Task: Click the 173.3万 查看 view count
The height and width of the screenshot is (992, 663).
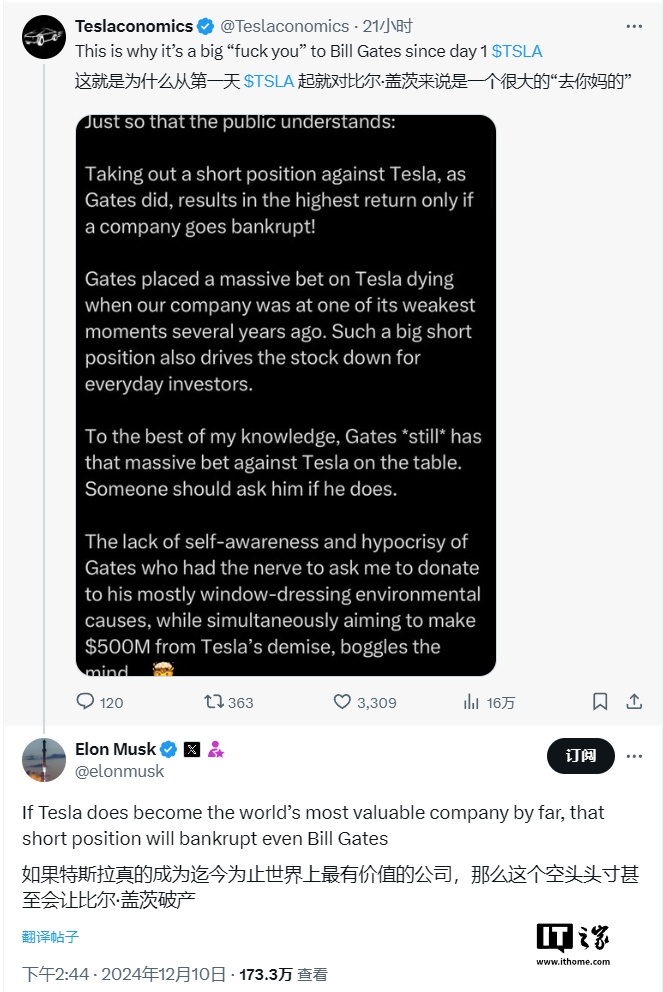Action: pos(283,974)
